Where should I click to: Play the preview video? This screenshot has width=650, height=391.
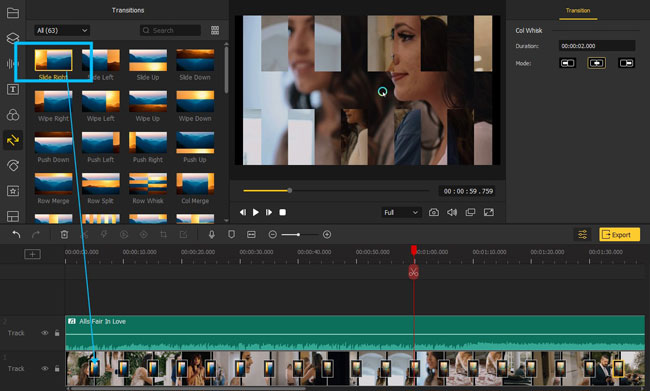(x=256, y=212)
